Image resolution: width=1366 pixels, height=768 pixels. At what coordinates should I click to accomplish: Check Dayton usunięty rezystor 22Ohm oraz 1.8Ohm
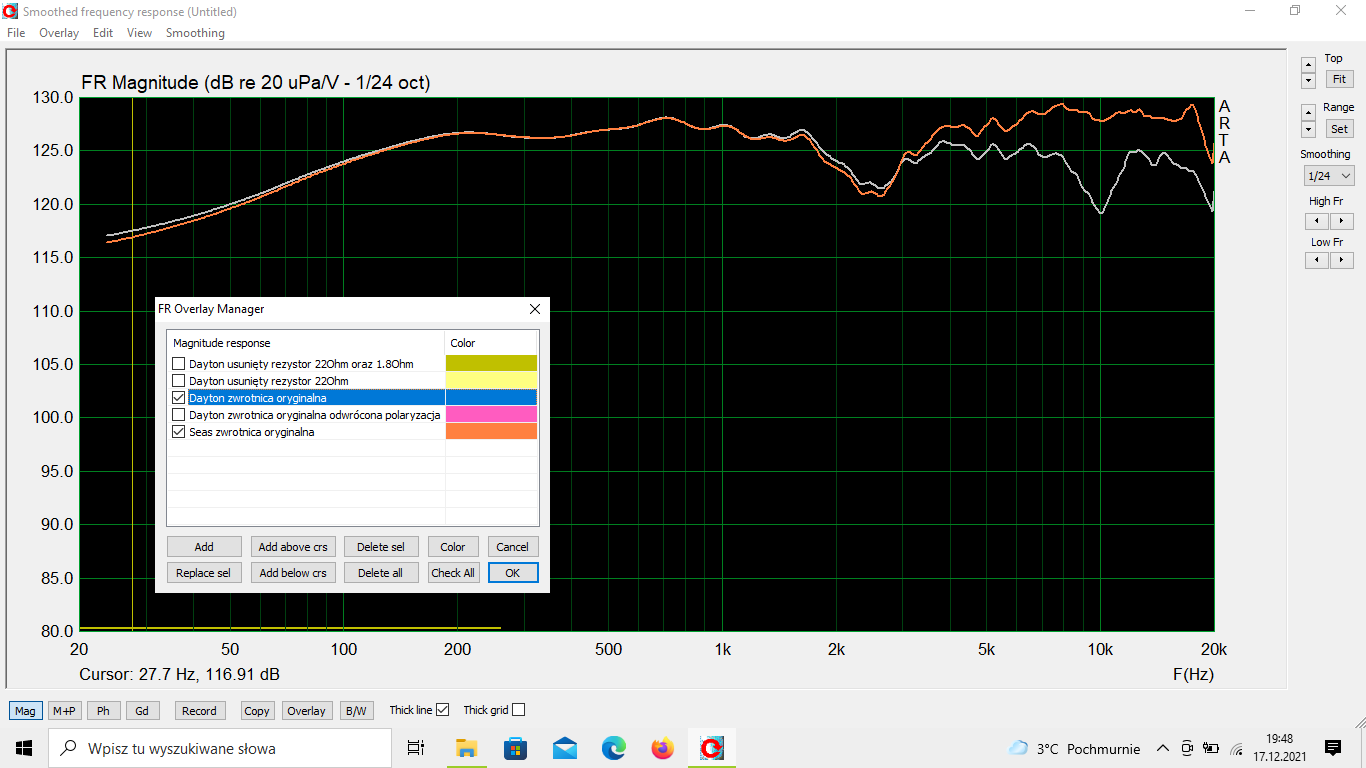point(179,364)
